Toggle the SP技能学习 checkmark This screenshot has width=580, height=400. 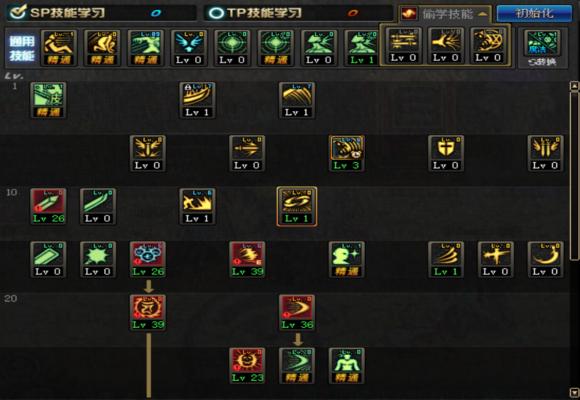17,12
